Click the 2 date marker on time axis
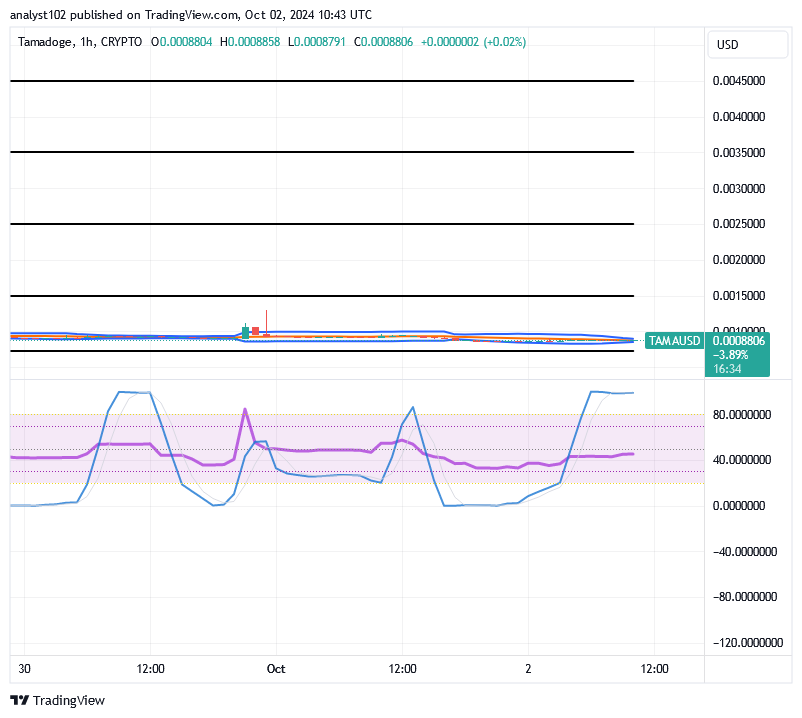Viewport: 802px width, 718px height. [528, 668]
